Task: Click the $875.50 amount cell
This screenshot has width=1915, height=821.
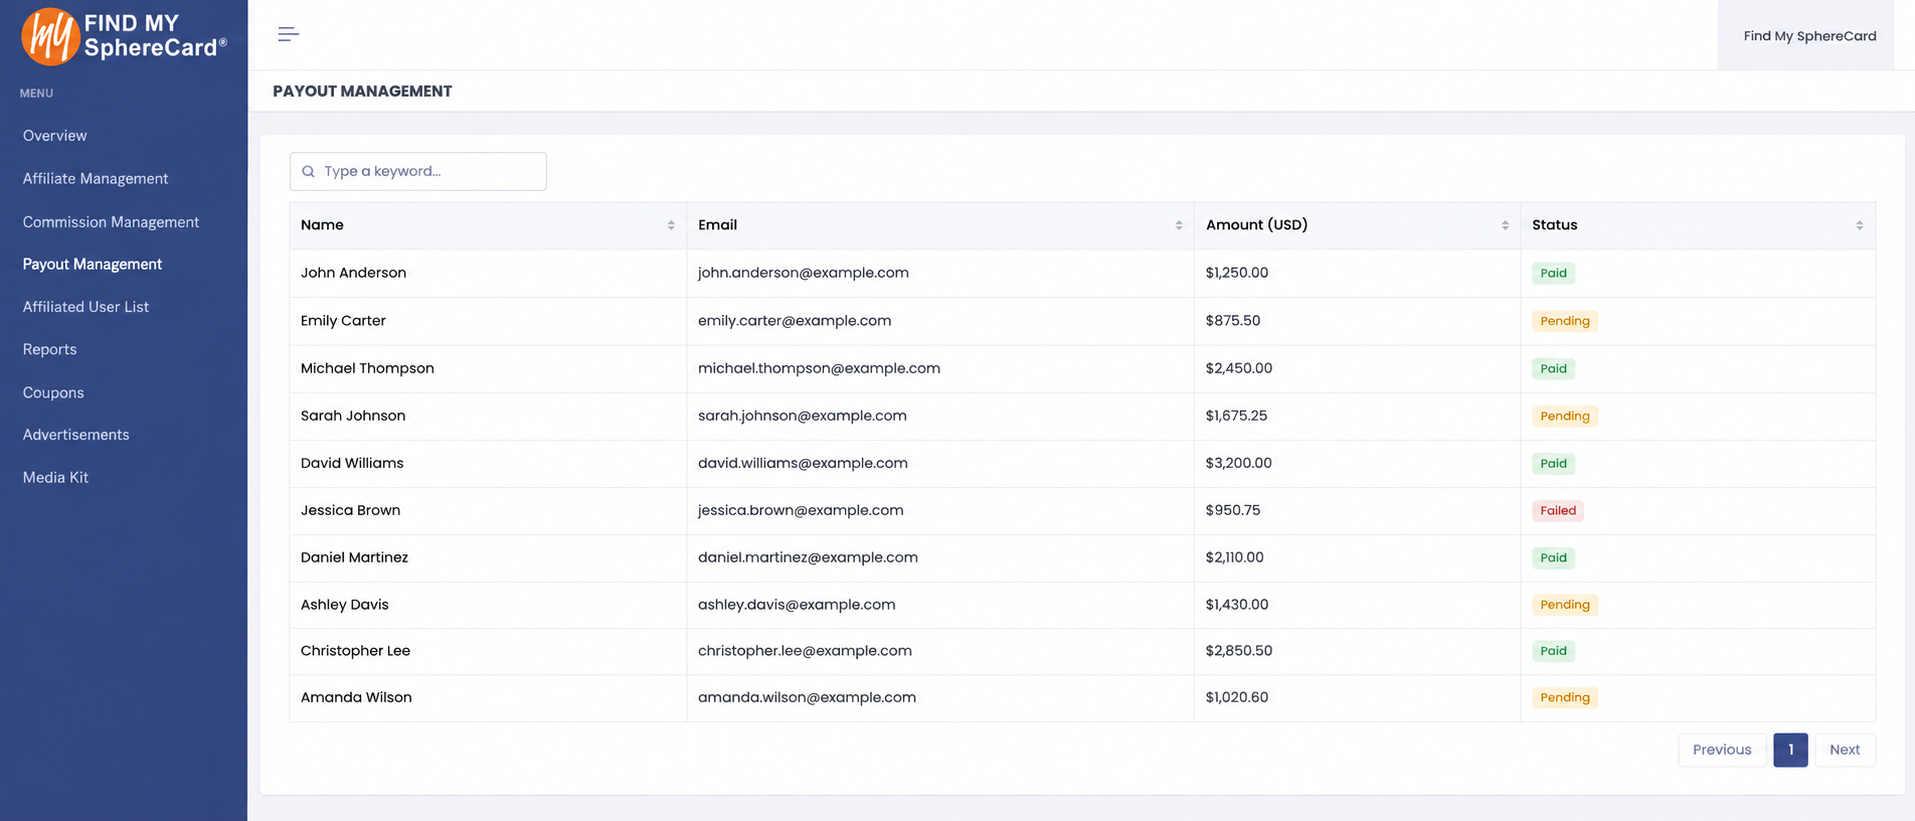Action: (x=1358, y=321)
